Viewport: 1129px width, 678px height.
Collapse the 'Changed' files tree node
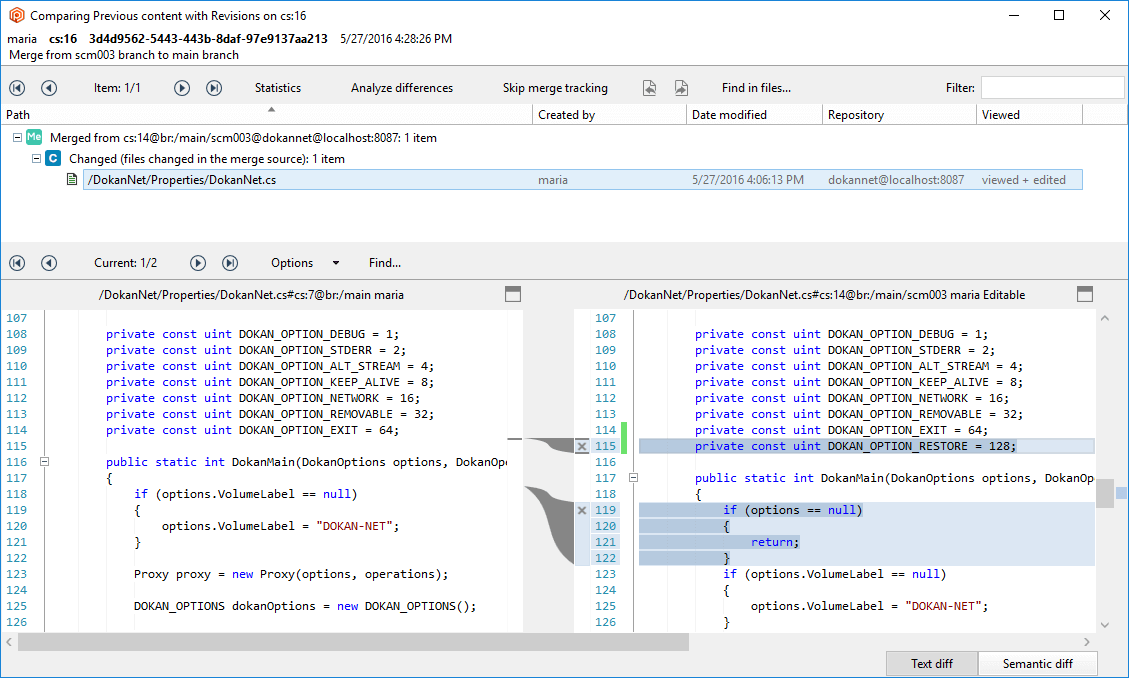click(x=36, y=158)
